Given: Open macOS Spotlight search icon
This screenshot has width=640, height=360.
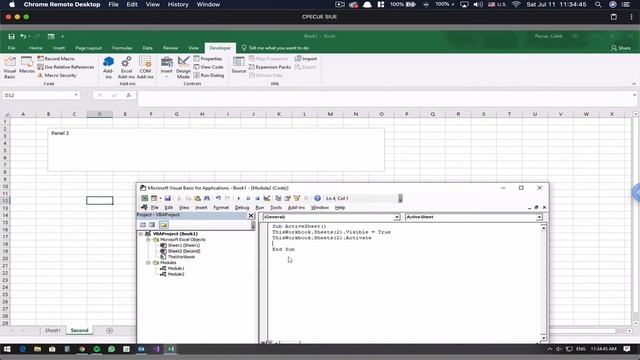Looking at the screenshot, I should [x=598, y=4].
